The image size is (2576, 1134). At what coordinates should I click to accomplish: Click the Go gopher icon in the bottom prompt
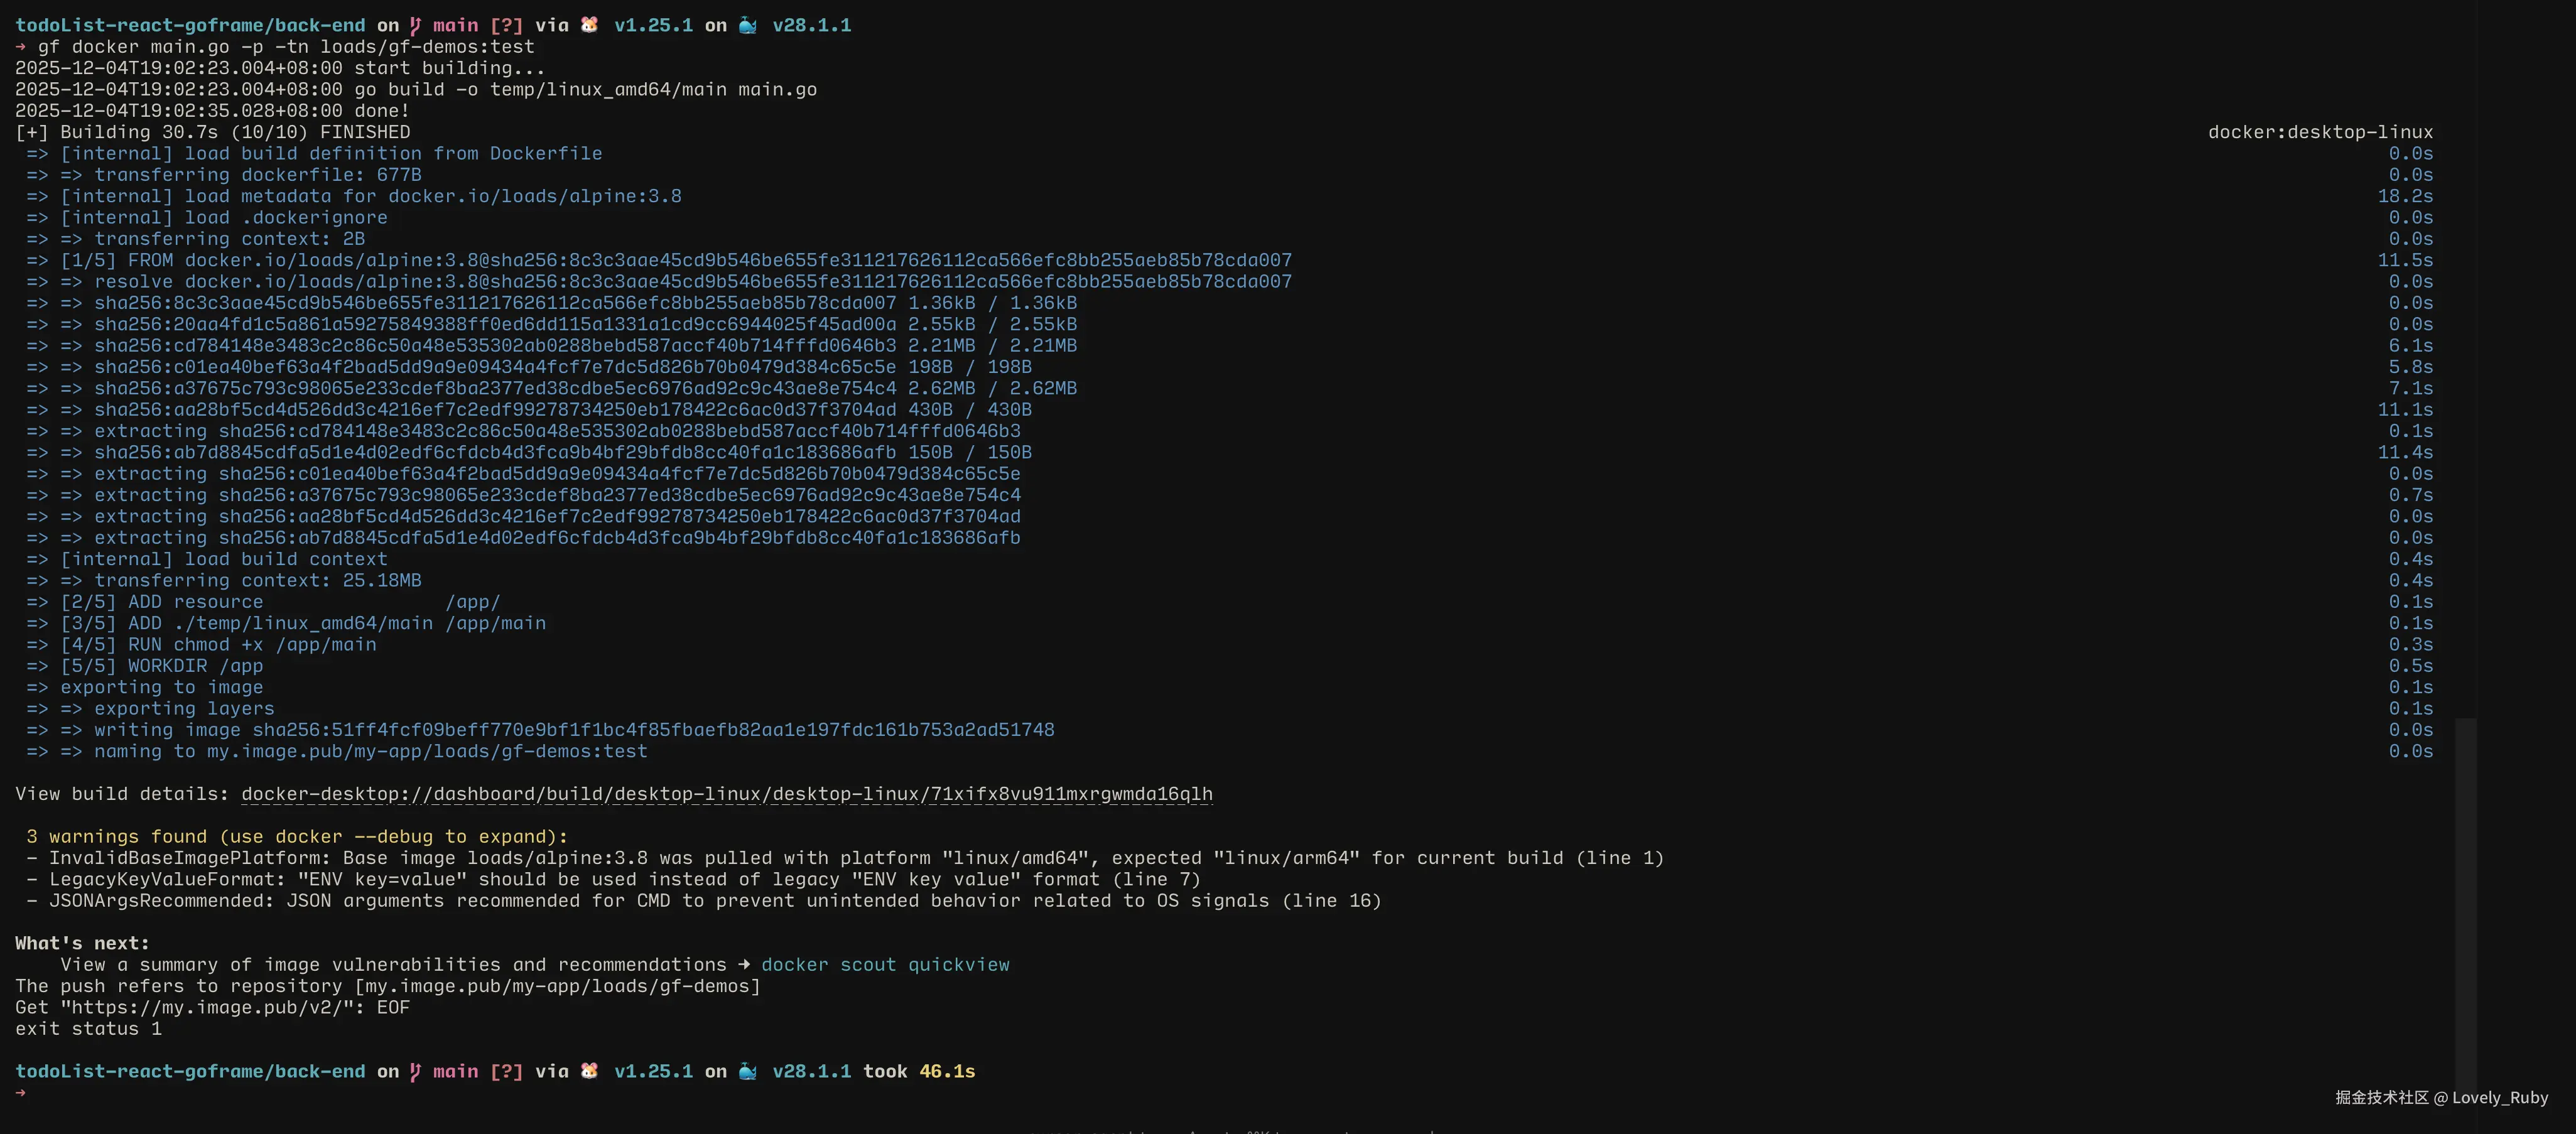(x=590, y=1070)
